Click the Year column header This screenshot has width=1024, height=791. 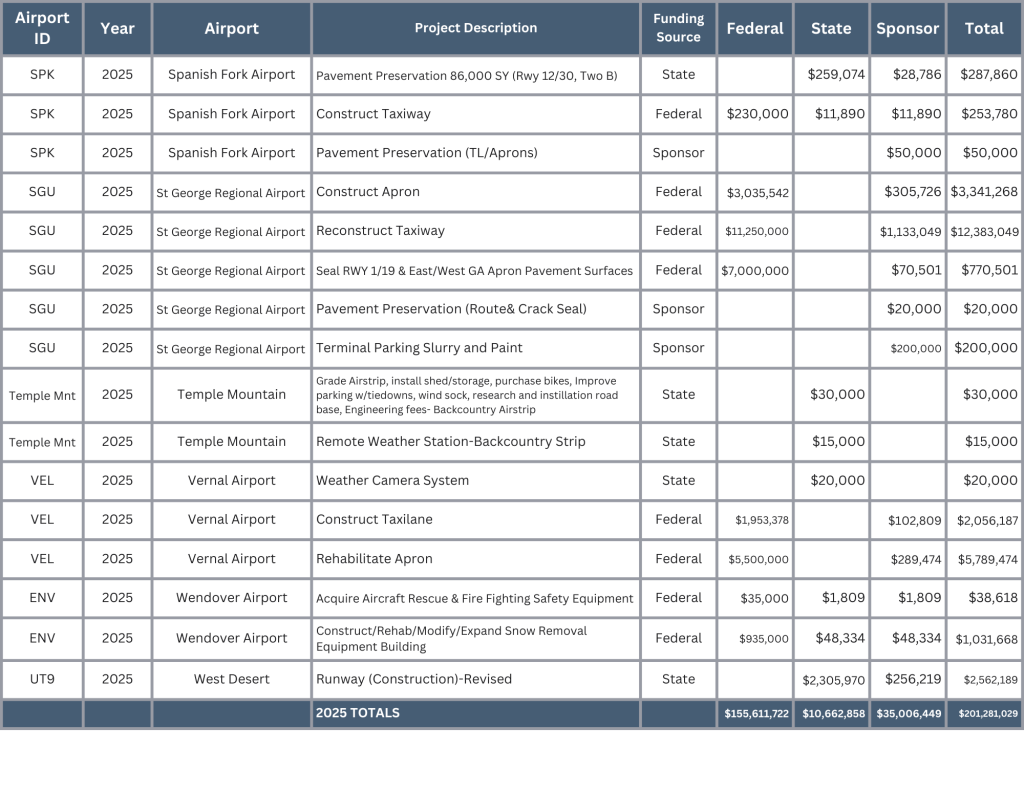click(x=118, y=28)
